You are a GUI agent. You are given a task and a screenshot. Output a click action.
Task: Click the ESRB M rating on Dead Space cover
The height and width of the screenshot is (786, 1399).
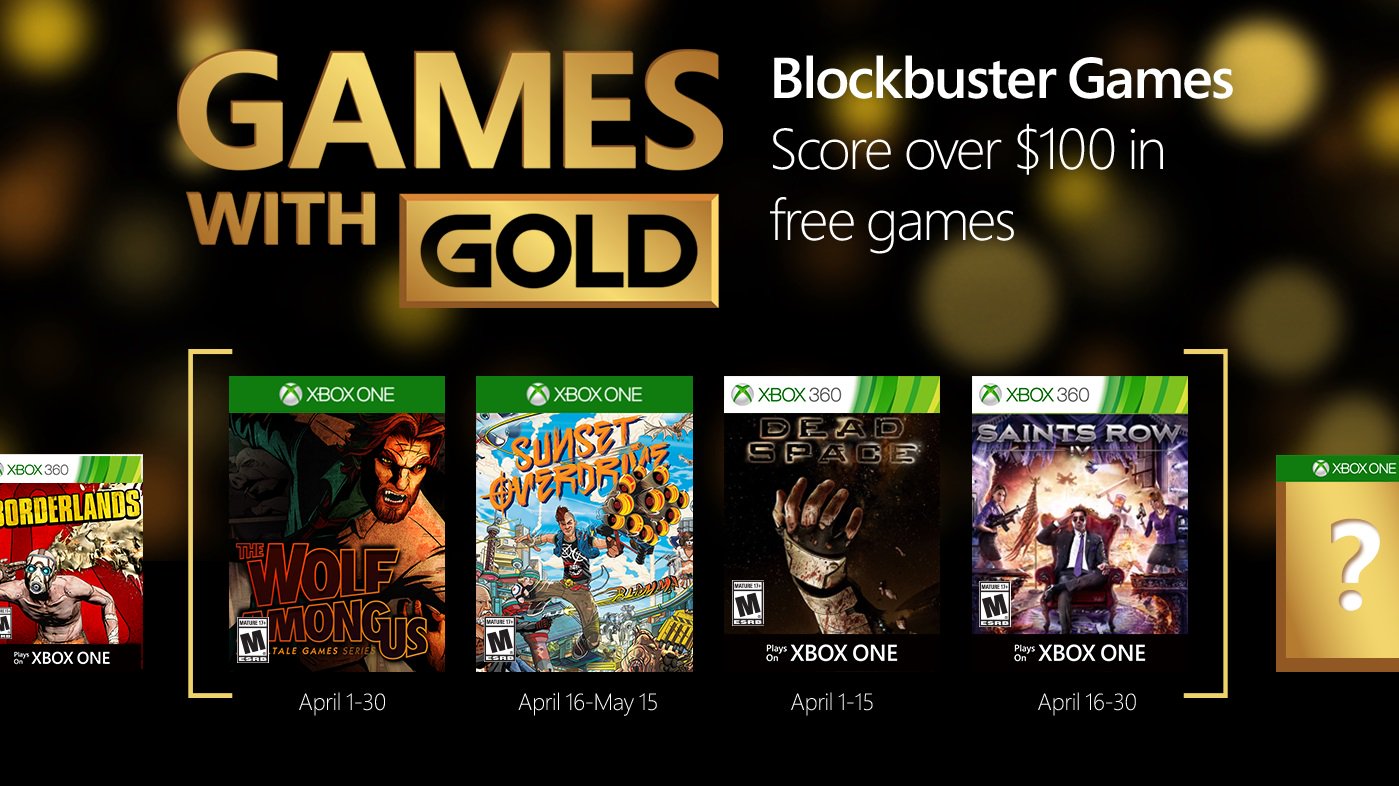click(747, 603)
